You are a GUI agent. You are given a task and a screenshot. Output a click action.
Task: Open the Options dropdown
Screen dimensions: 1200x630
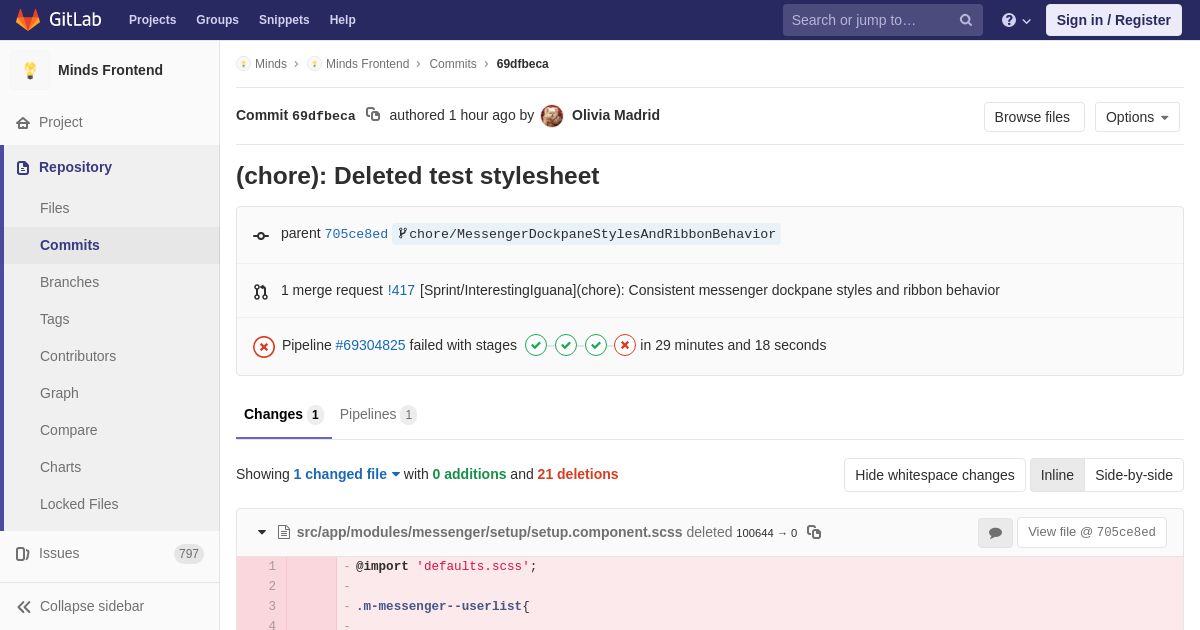[x=1137, y=117]
